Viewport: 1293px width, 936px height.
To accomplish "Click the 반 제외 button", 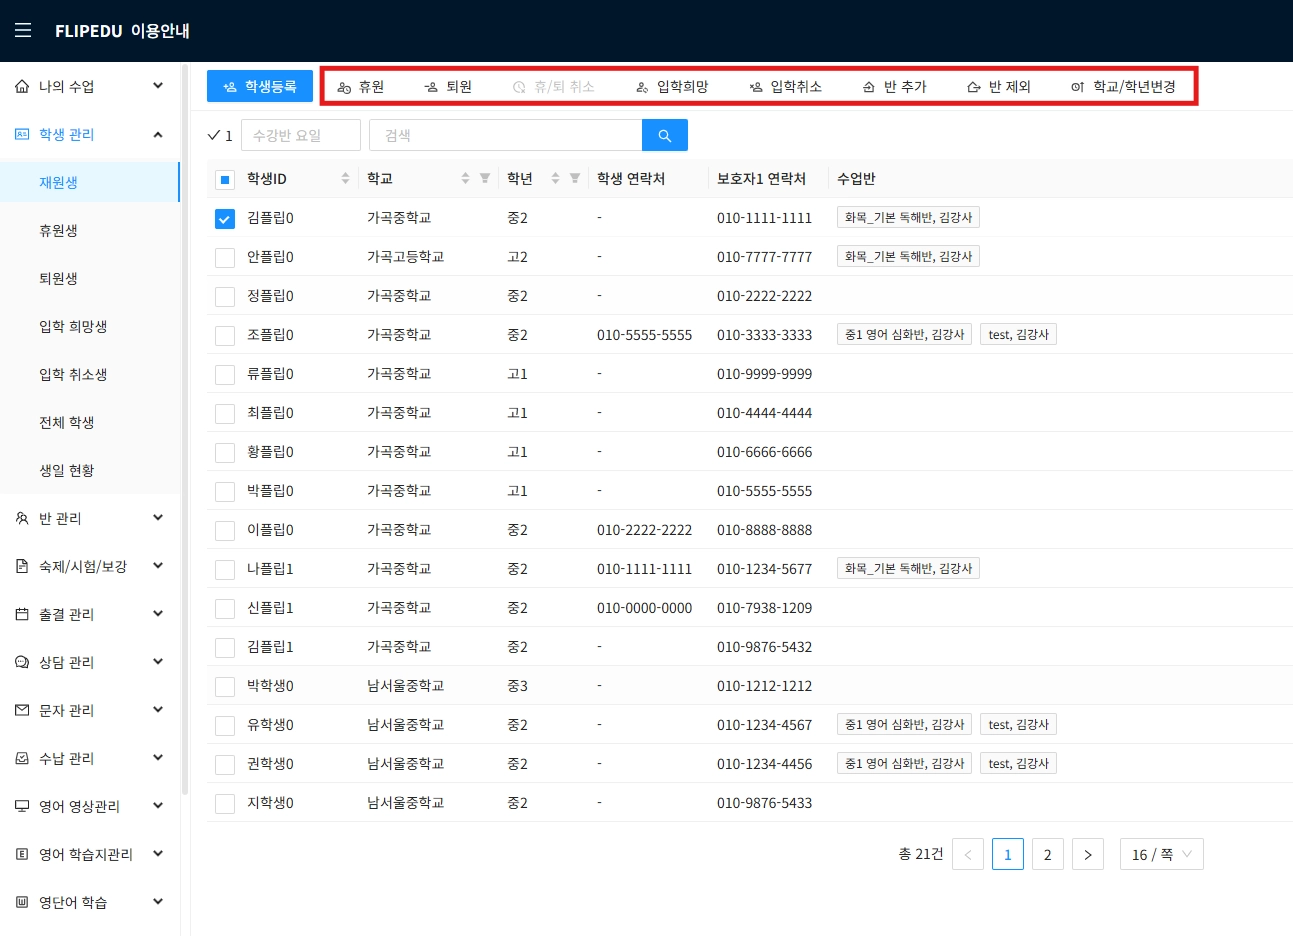I will click(x=999, y=87).
